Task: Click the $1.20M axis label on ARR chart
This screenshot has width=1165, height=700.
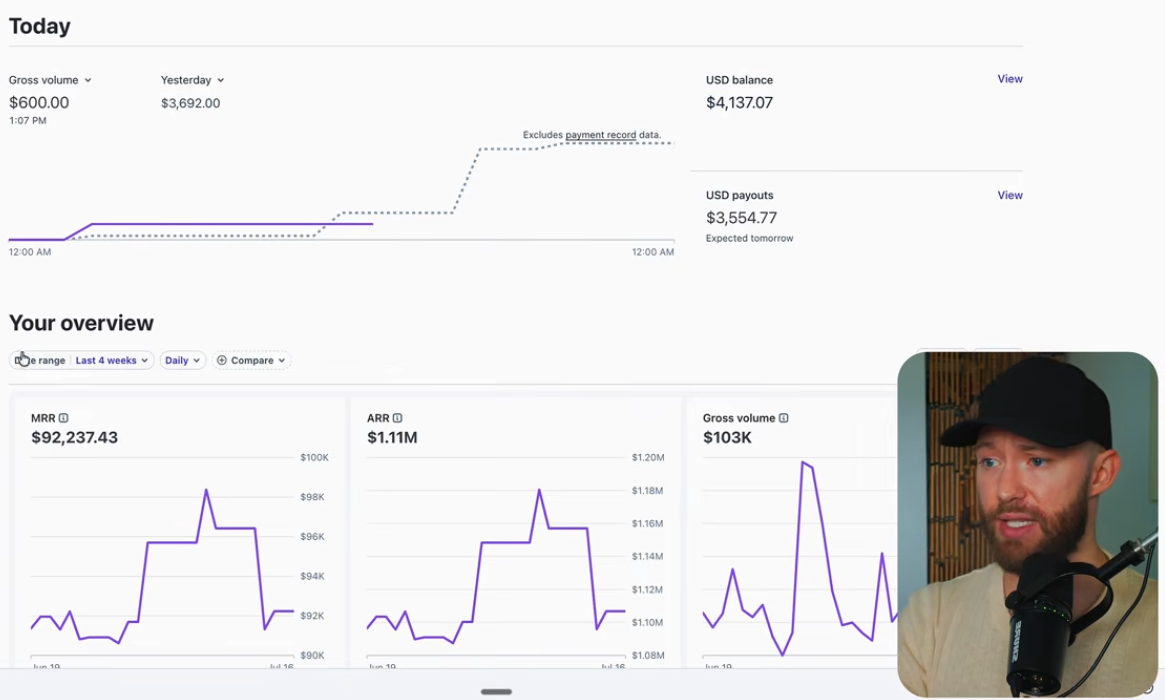Action: click(x=648, y=458)
